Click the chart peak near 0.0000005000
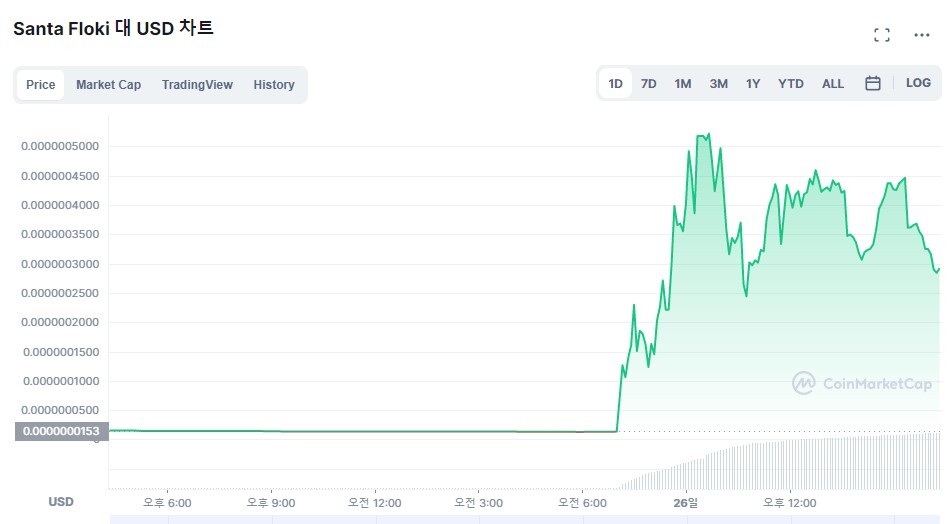 tap(704, 136)
